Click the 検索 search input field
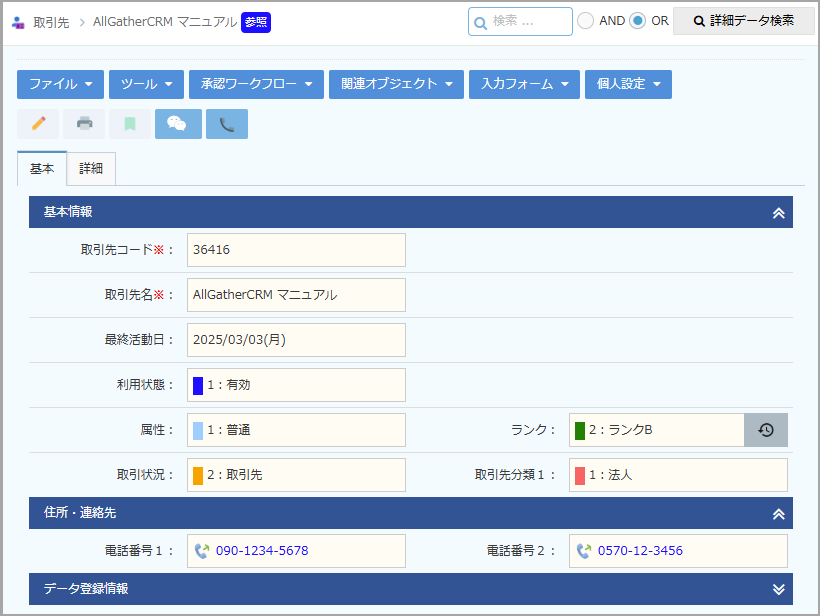The width and height of the screenshot is (820, 616). pos(520,21)
